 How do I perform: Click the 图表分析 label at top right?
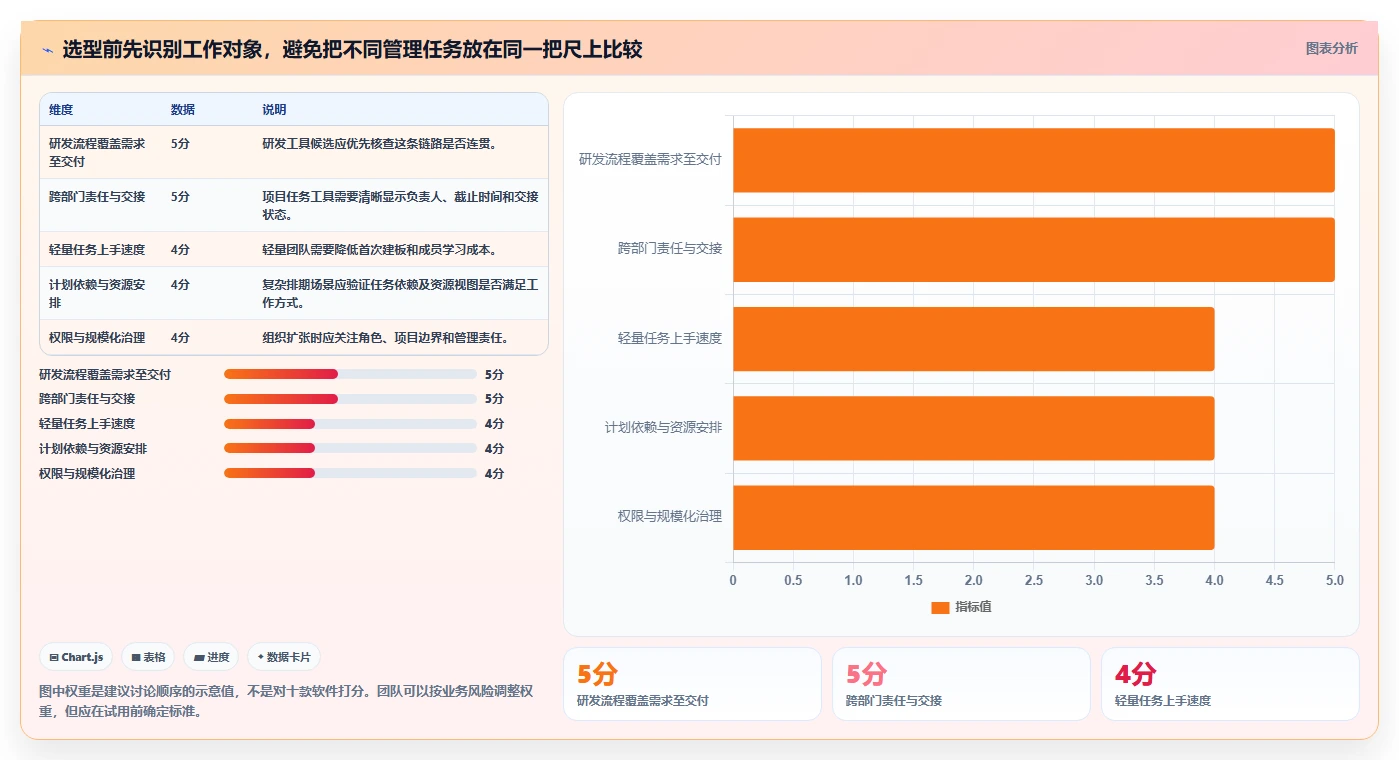[x=1331, y=48]
